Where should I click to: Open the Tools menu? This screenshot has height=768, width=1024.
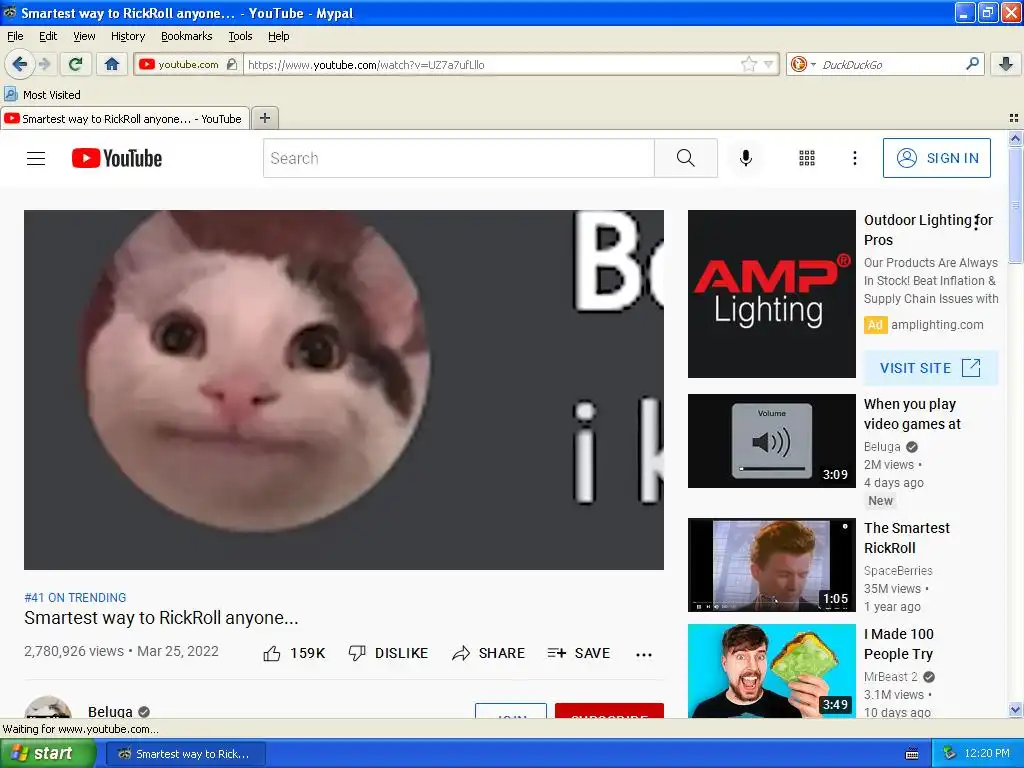coord(240,36)
